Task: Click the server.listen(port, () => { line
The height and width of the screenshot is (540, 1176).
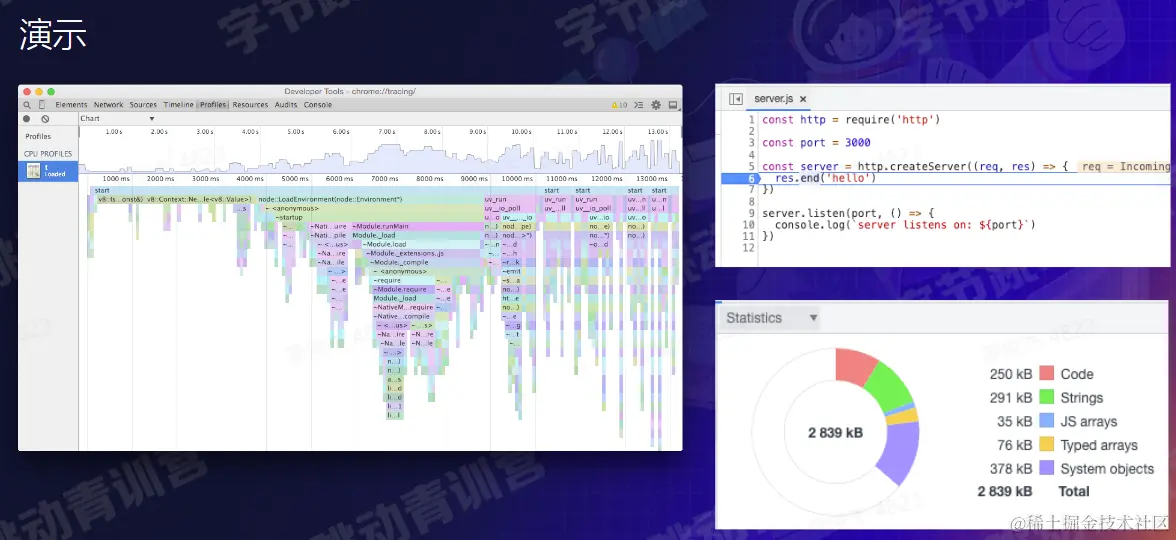Action: coord(848,213)
